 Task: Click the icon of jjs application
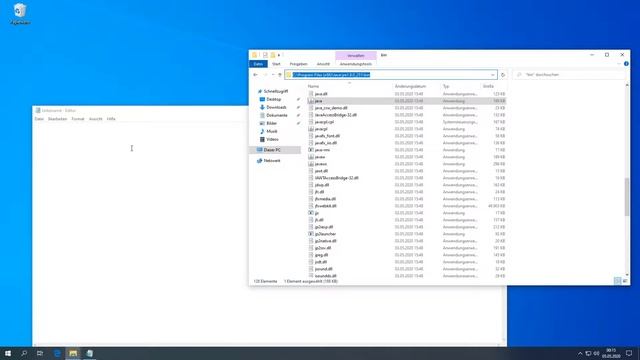point(311,213)
